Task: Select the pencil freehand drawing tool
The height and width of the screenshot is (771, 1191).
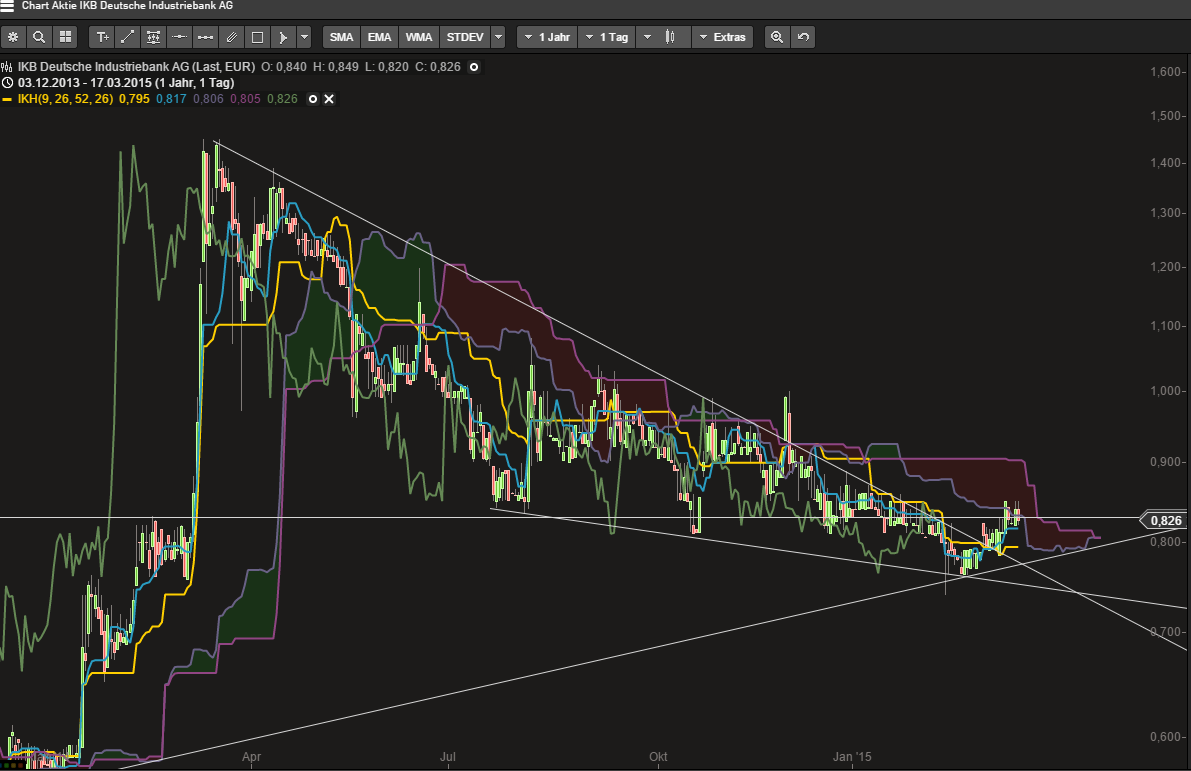Action: [231, 37]
